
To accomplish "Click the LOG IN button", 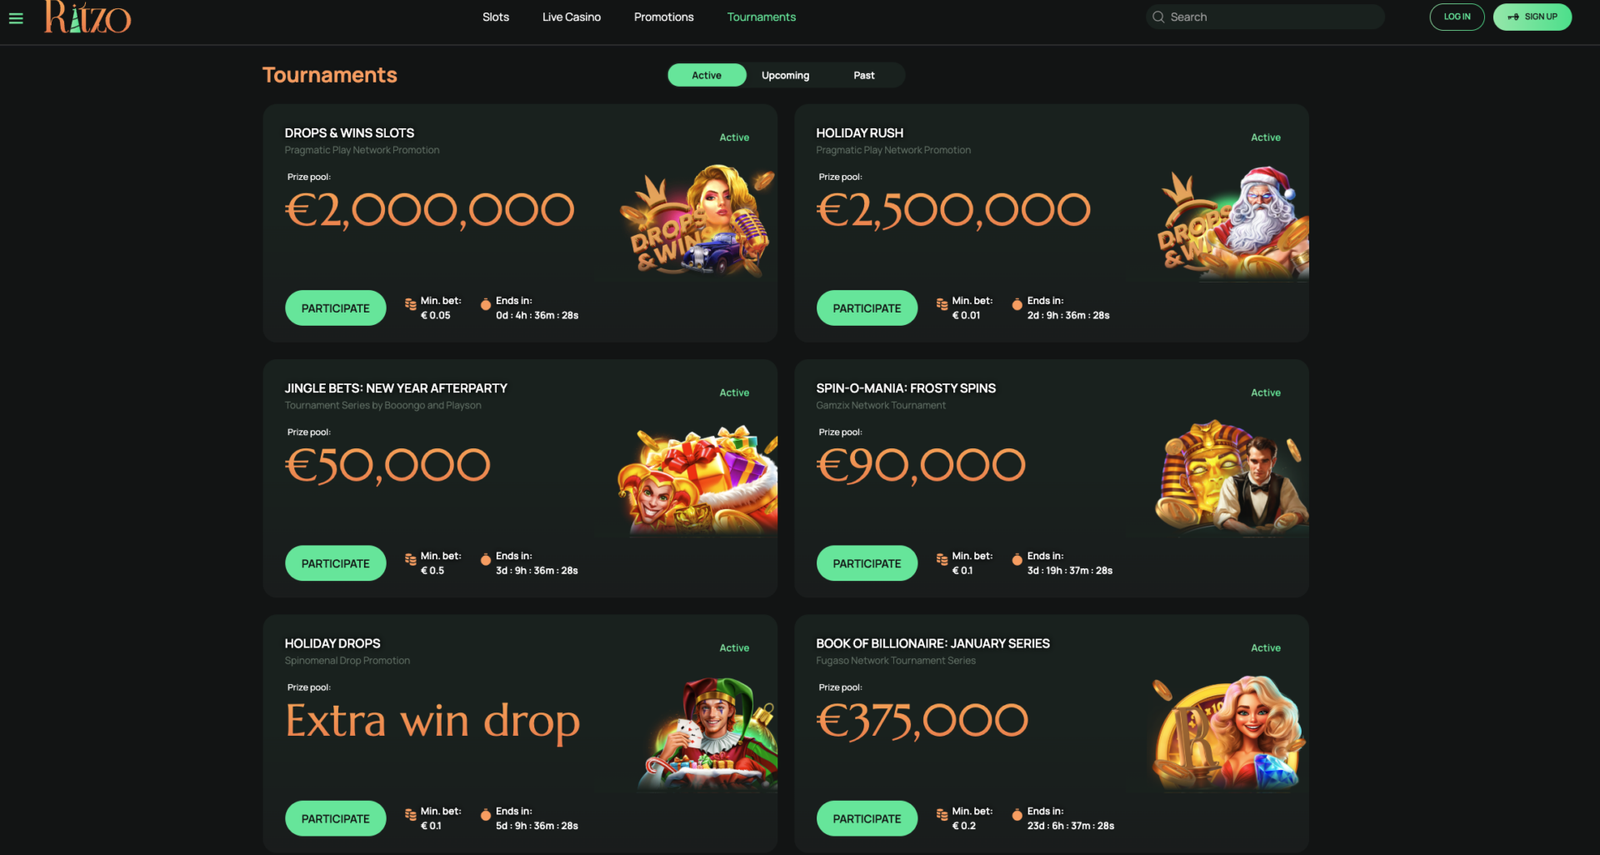I will (x=1457, y=17).
